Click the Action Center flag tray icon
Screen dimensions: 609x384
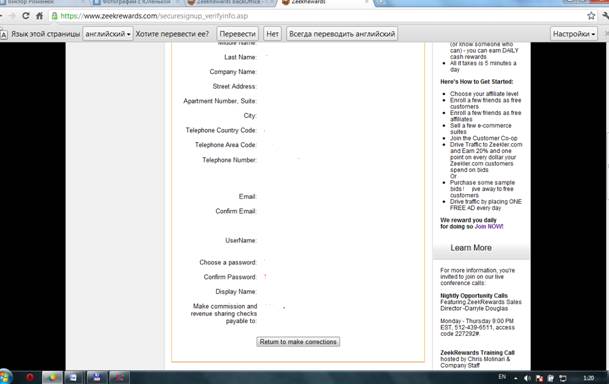point(539,378)
